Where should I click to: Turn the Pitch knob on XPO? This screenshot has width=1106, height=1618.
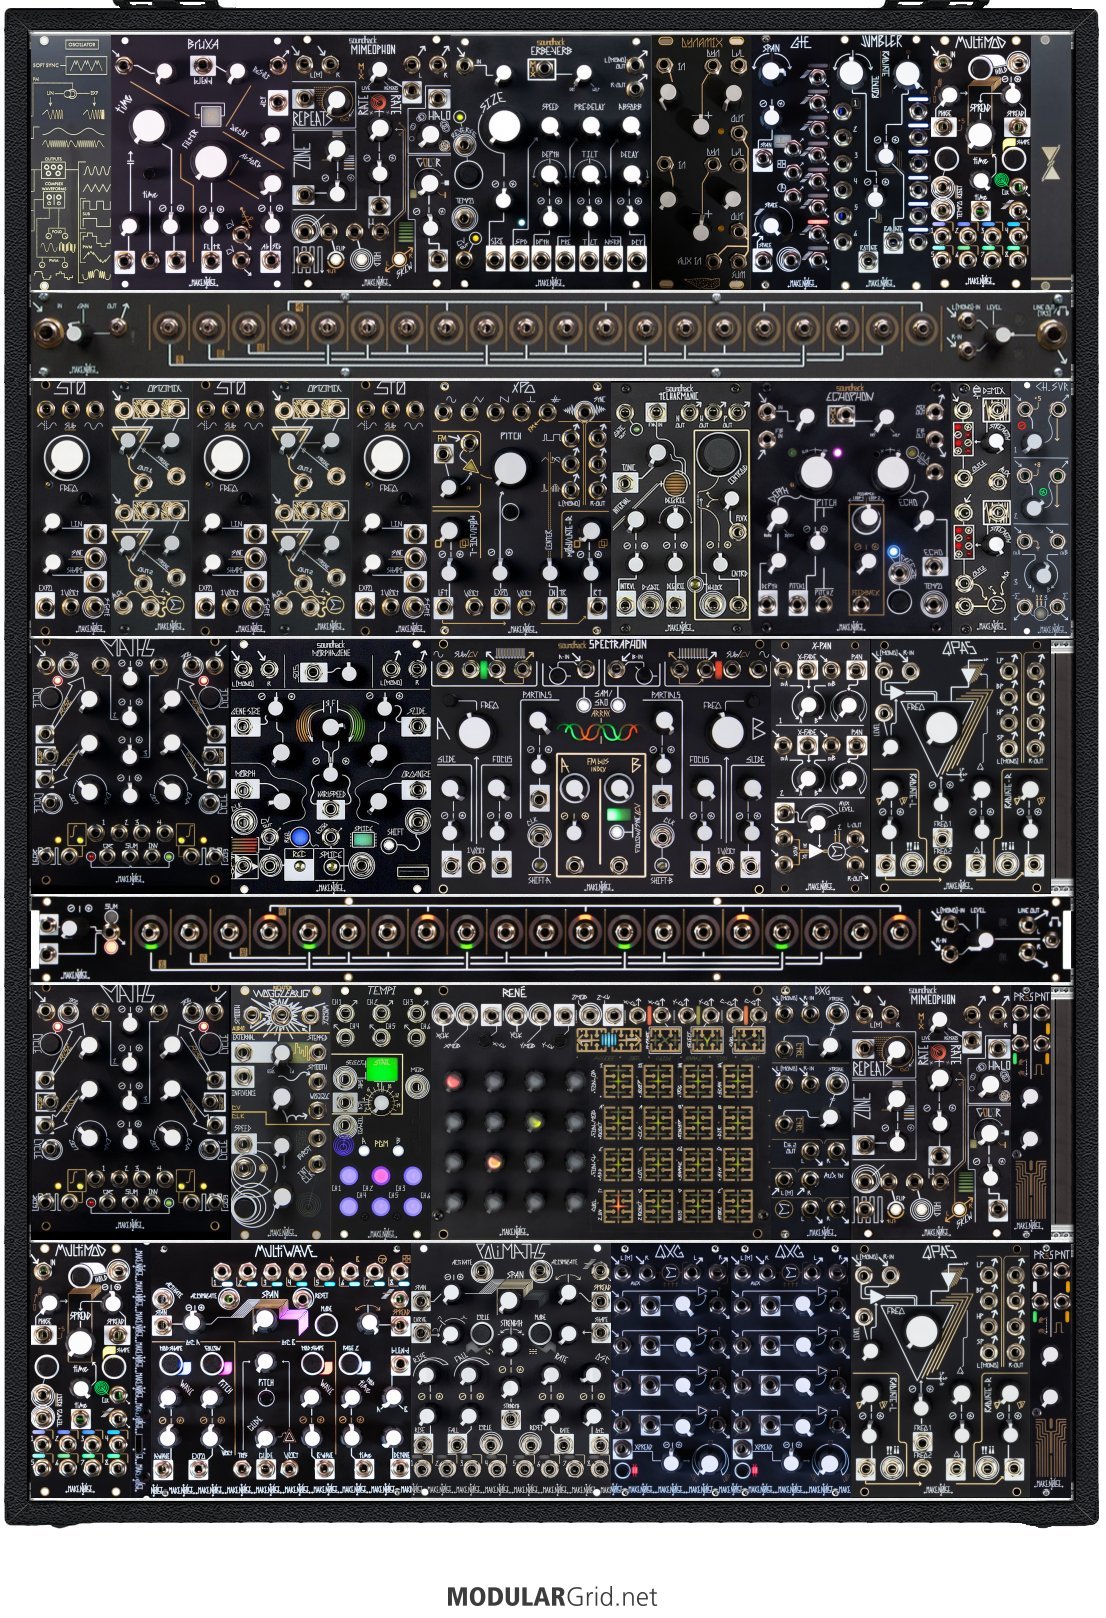click(x=509, y=468)
